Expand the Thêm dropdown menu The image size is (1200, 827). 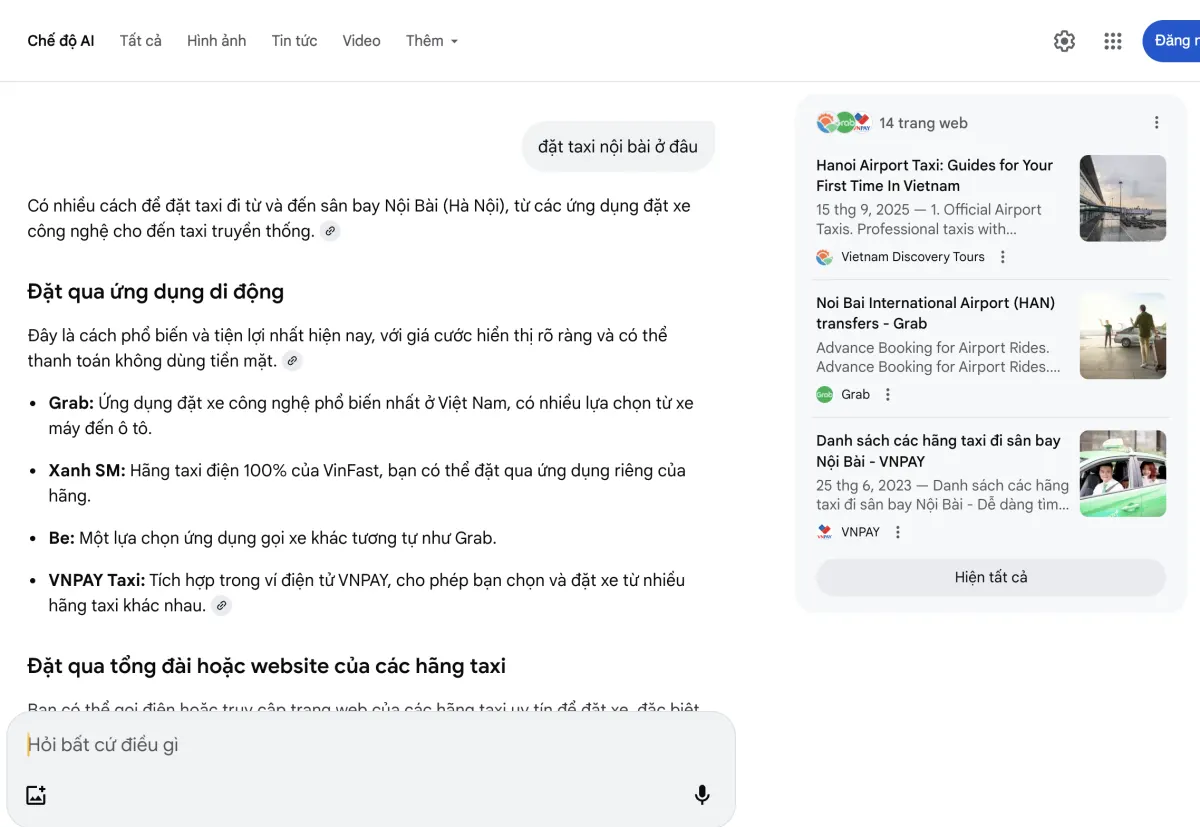pyautogui.click(x=432, y=41)
